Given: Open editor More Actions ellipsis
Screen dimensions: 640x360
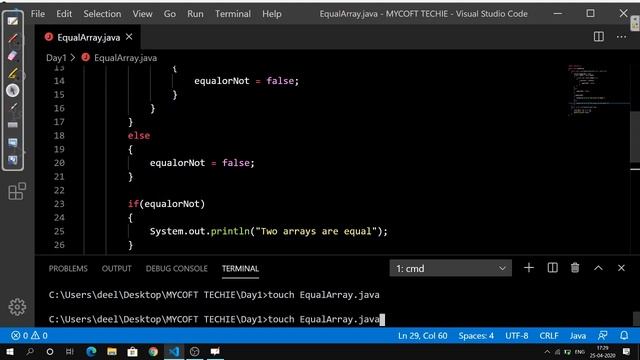Looking at the screenshot, I should [x=621, y=37].
